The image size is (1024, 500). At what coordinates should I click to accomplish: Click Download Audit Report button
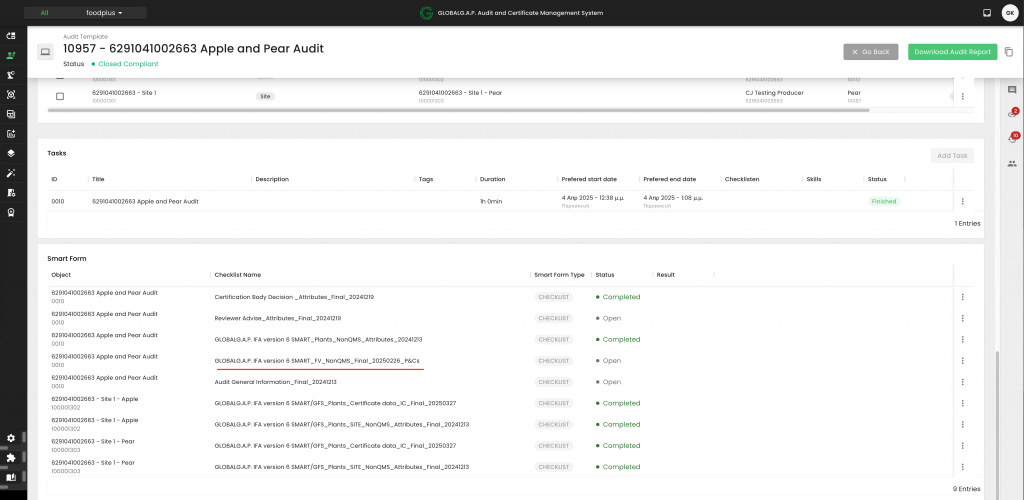point(952,52)
